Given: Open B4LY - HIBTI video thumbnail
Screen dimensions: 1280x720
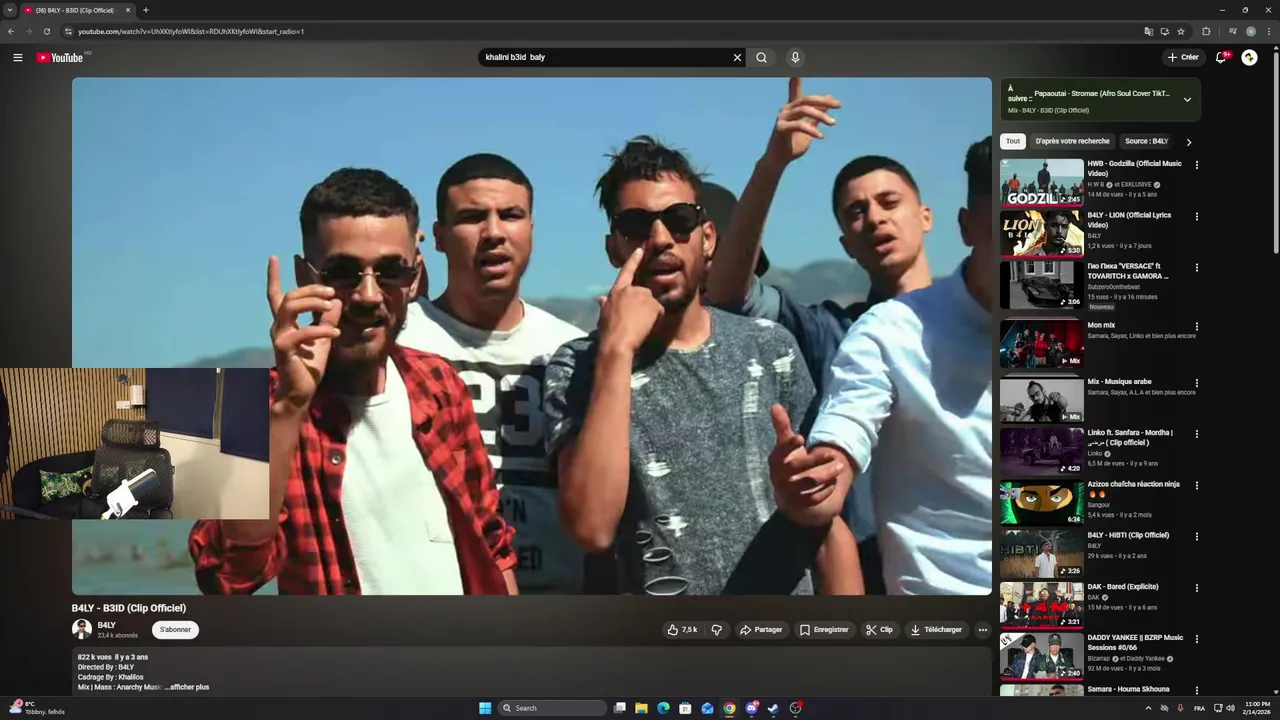Looking at the screenshot, I should coord(1042,553).
